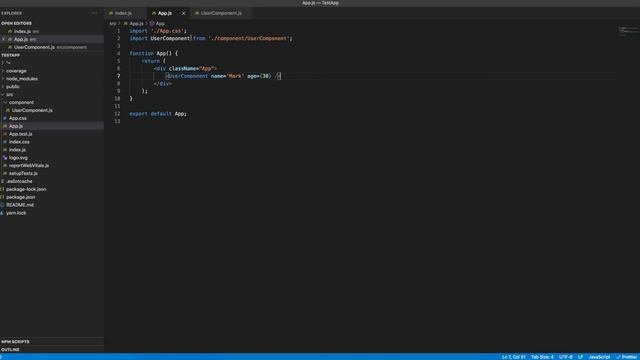Screen dimensions: 640x360
Task: Collapse the OPEN EDITORS section
Action: tap(16, 23)
